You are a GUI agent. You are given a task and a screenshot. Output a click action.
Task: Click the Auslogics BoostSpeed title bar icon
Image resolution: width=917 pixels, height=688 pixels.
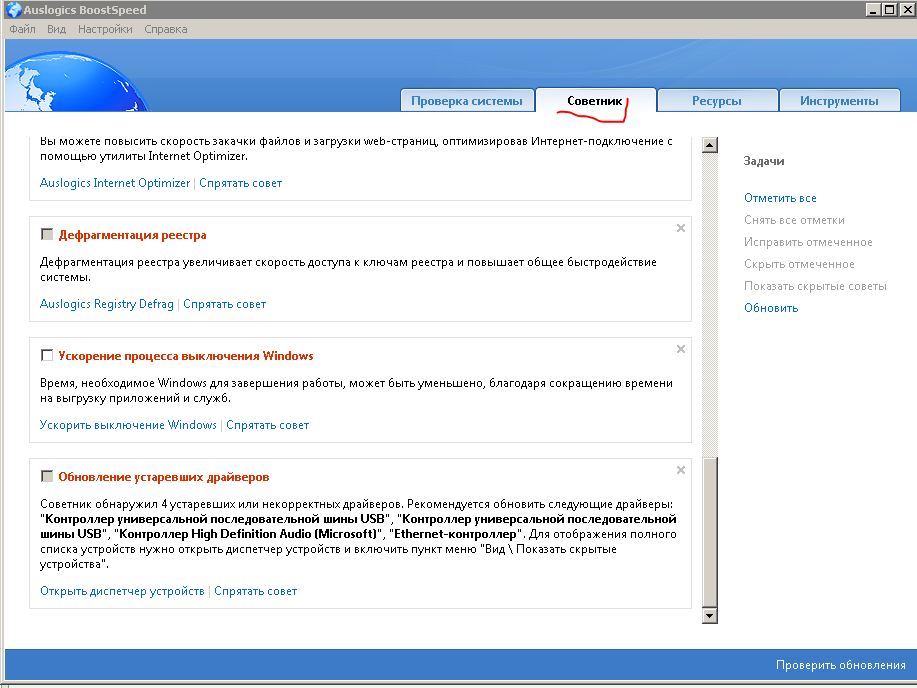[13, 10]
